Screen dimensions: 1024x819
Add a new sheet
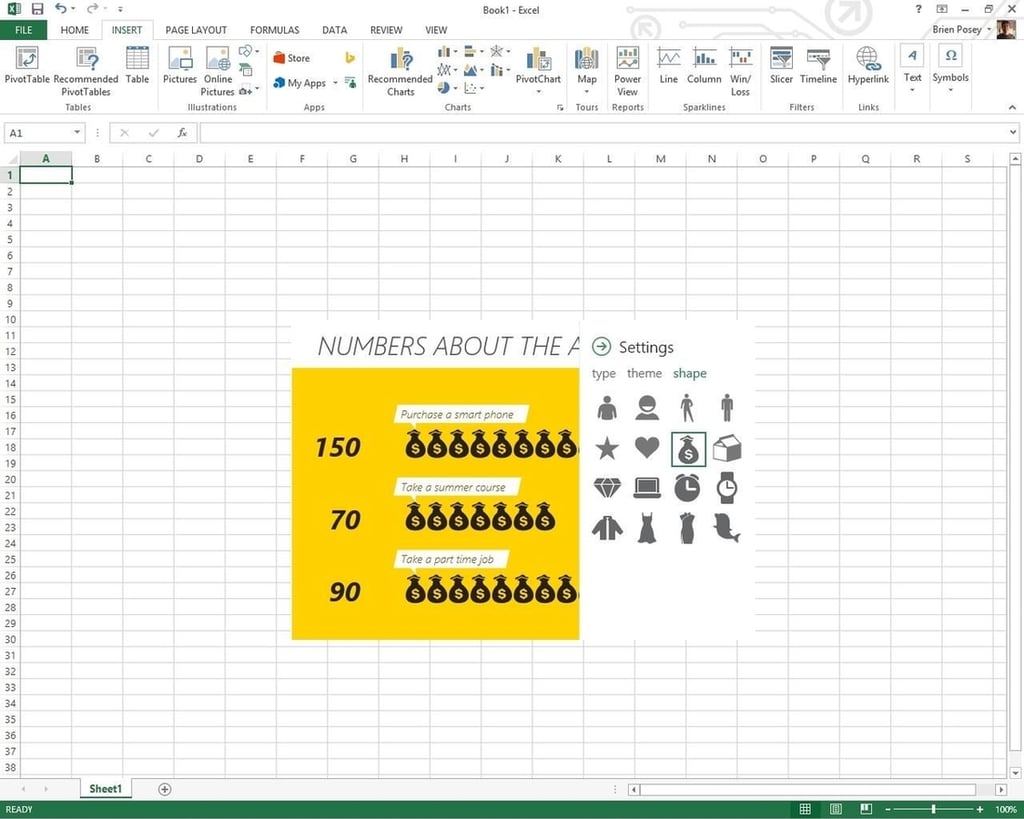[x=165, y=789]
